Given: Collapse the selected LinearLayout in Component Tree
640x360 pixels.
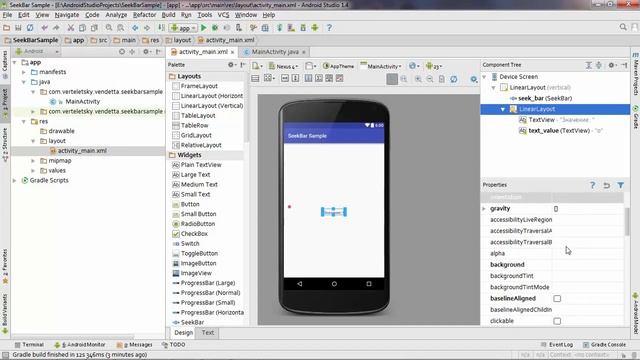Looking at the screenshot, I should tap(503, 109).
